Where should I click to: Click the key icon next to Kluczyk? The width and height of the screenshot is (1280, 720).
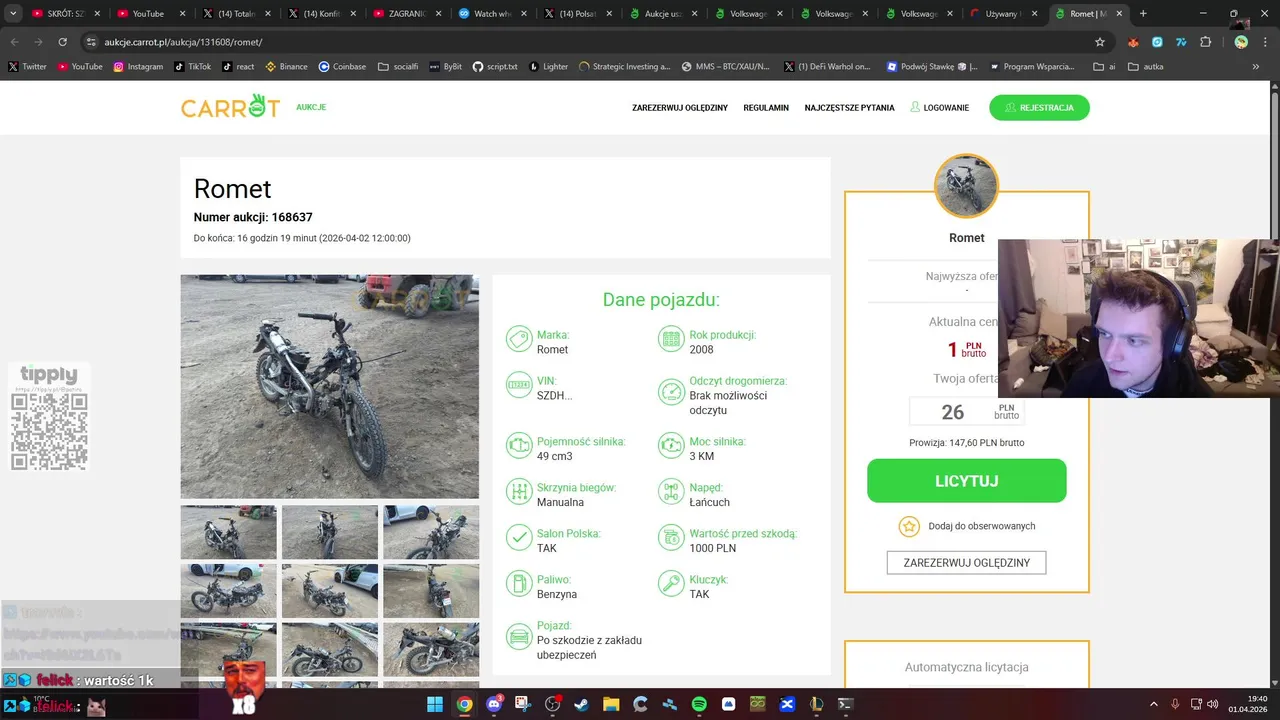(670, 583)
